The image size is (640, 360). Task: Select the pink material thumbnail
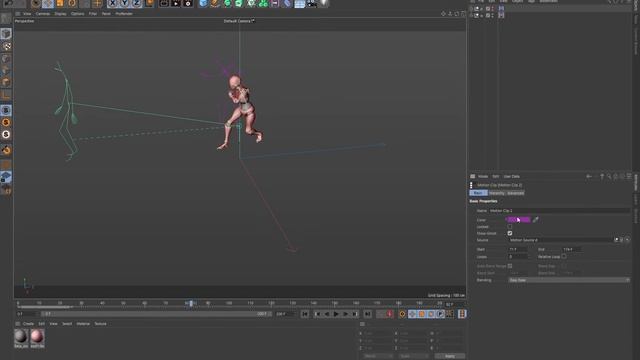pos(37,338)
